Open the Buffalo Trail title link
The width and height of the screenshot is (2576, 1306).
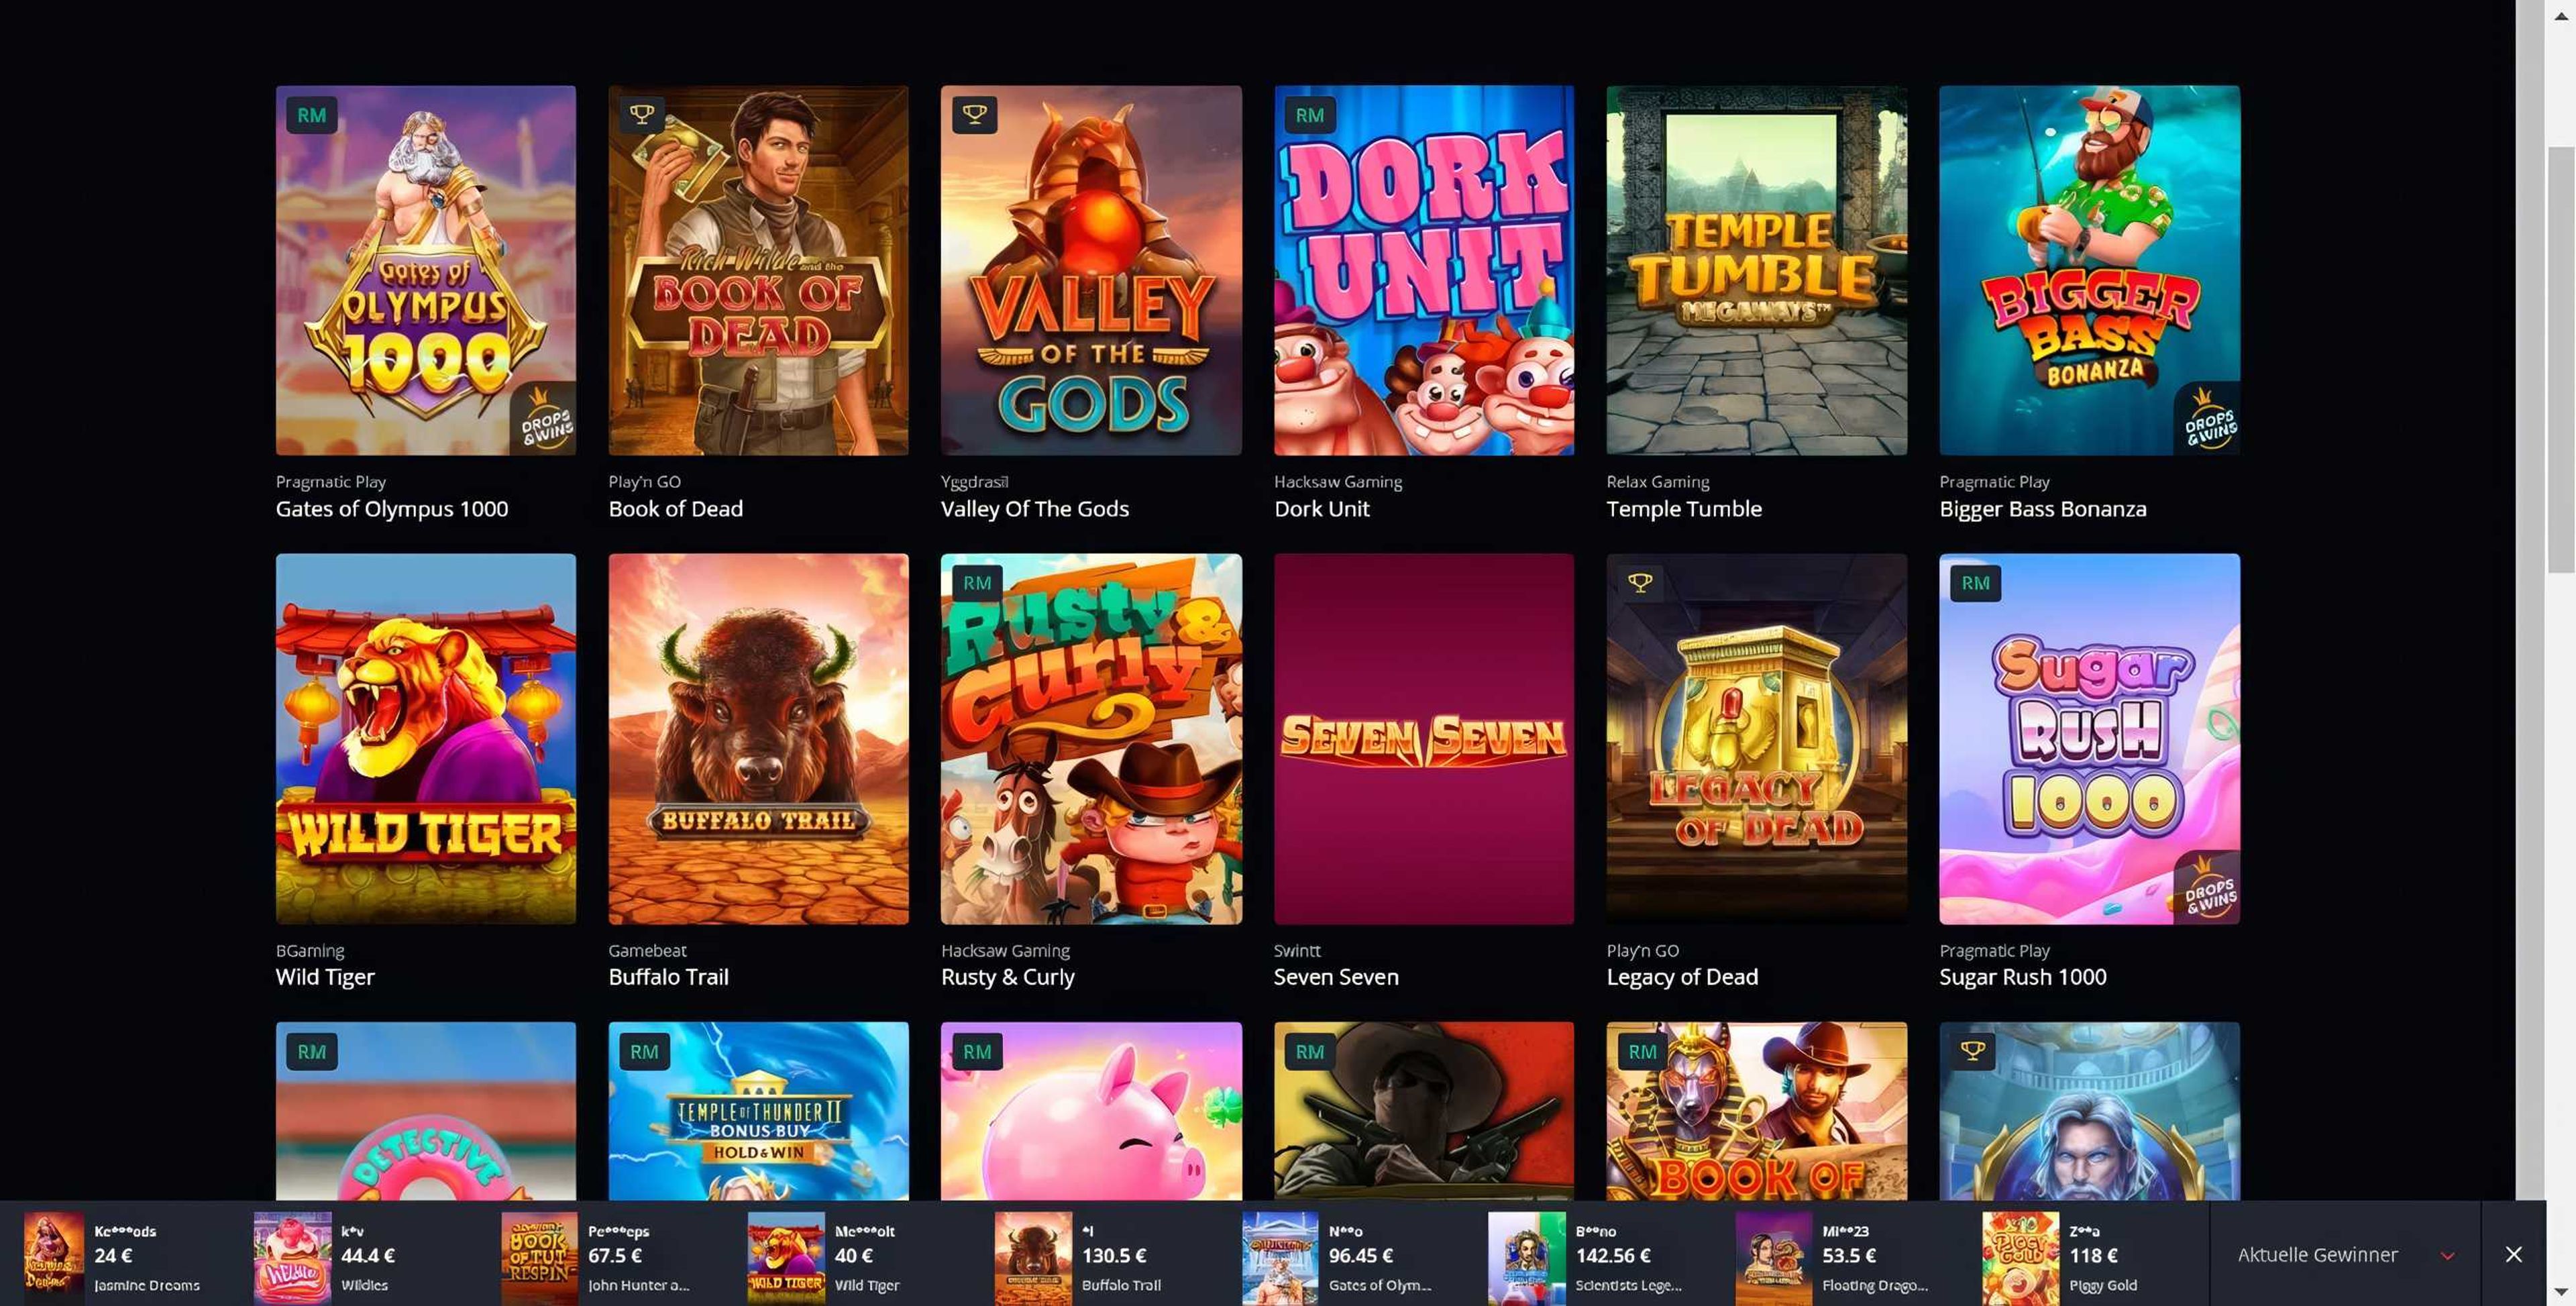point(668,977)
